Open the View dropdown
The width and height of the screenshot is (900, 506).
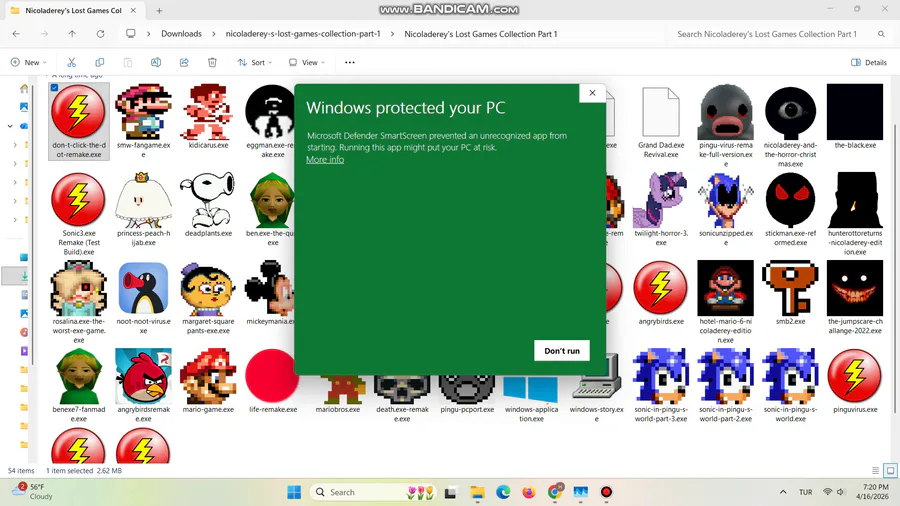pyautogui.click(x=307, y=63)
